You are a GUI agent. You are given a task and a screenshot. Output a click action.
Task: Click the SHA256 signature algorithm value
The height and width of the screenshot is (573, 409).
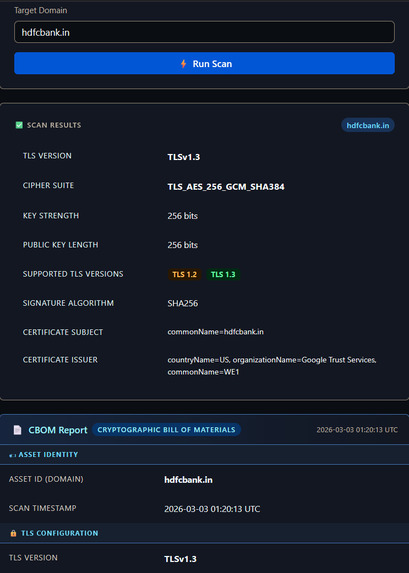[182, 303]
